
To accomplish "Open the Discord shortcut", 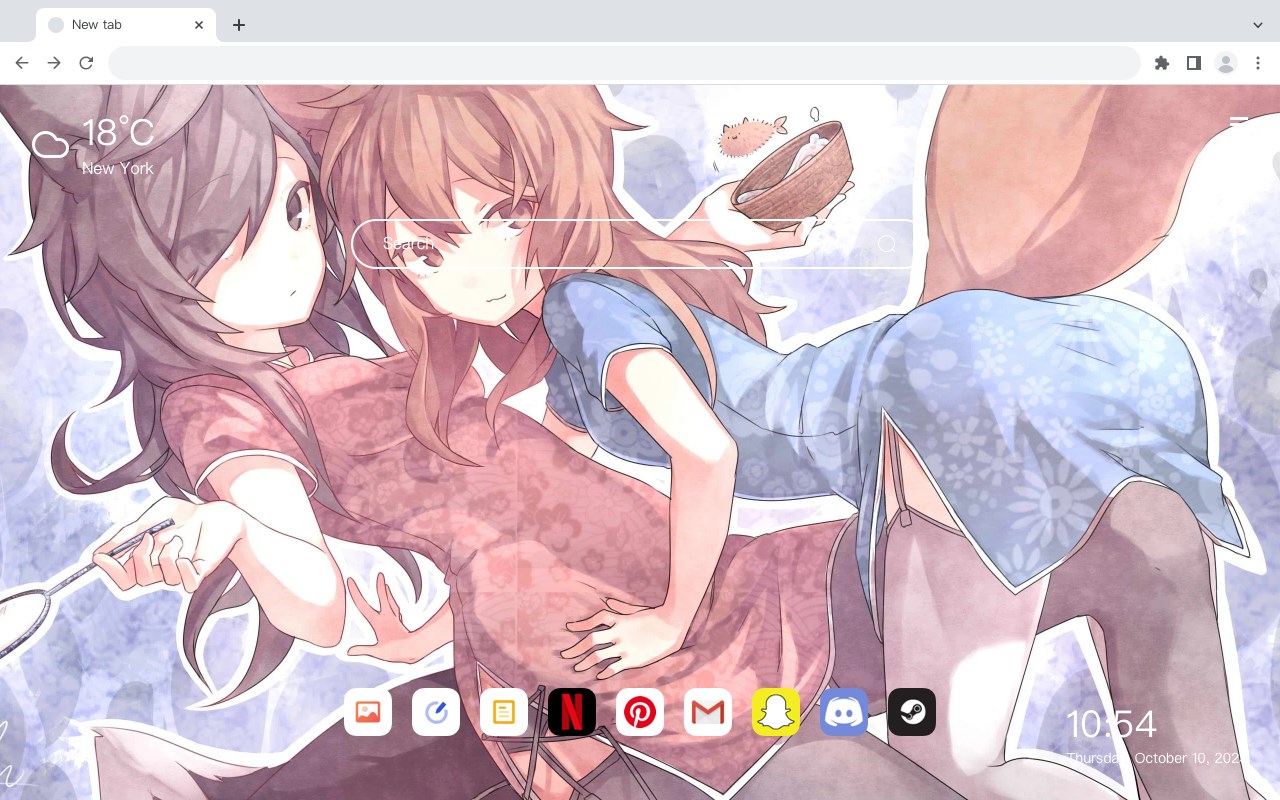I will point(844,712).
